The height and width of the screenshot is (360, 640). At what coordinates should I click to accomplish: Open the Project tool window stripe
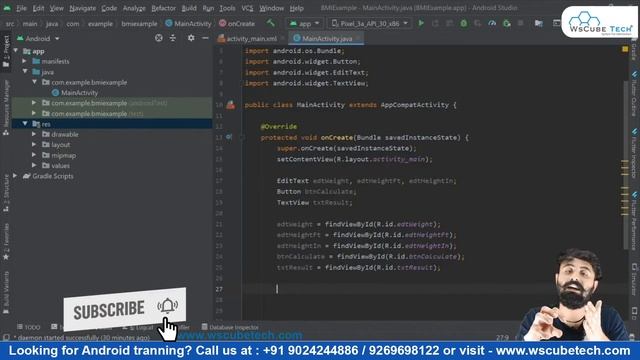click(6, 51)
